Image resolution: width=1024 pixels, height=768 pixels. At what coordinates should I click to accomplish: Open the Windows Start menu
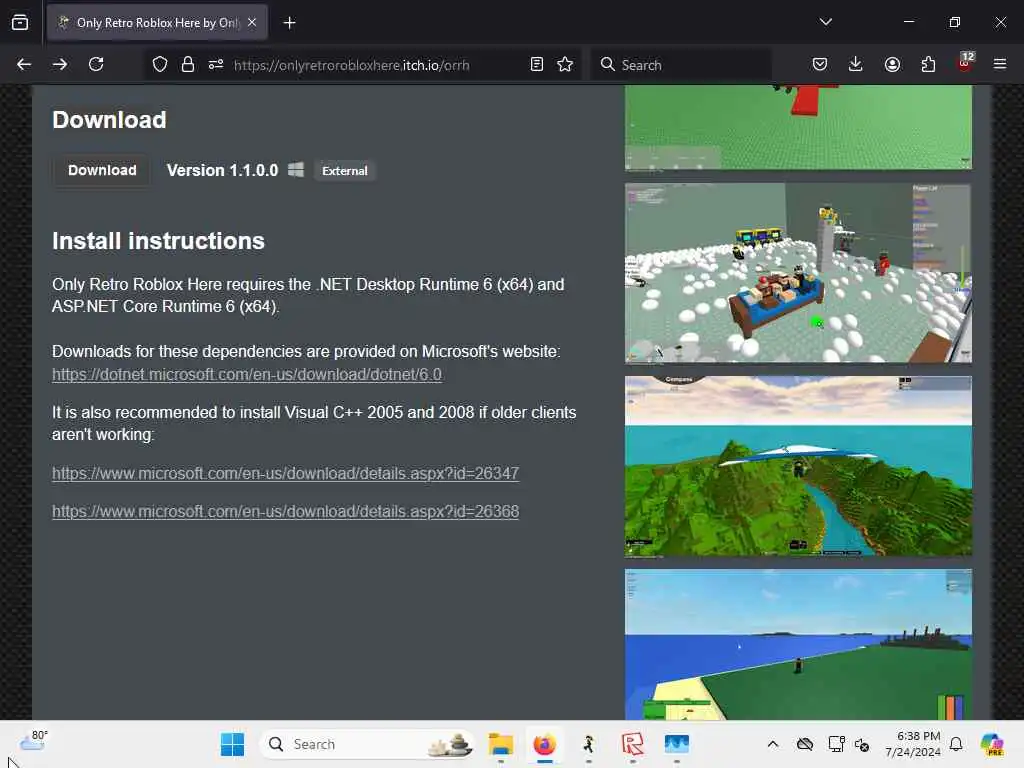click(232, 744)
